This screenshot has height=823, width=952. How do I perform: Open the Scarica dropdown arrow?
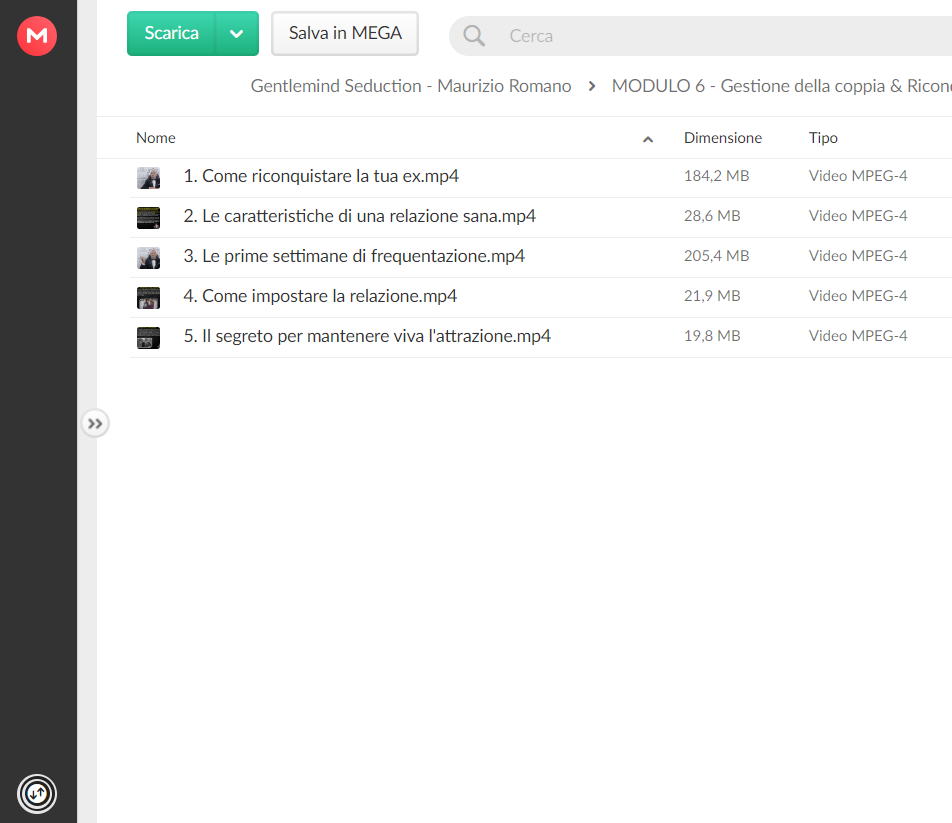click(237, 33)
